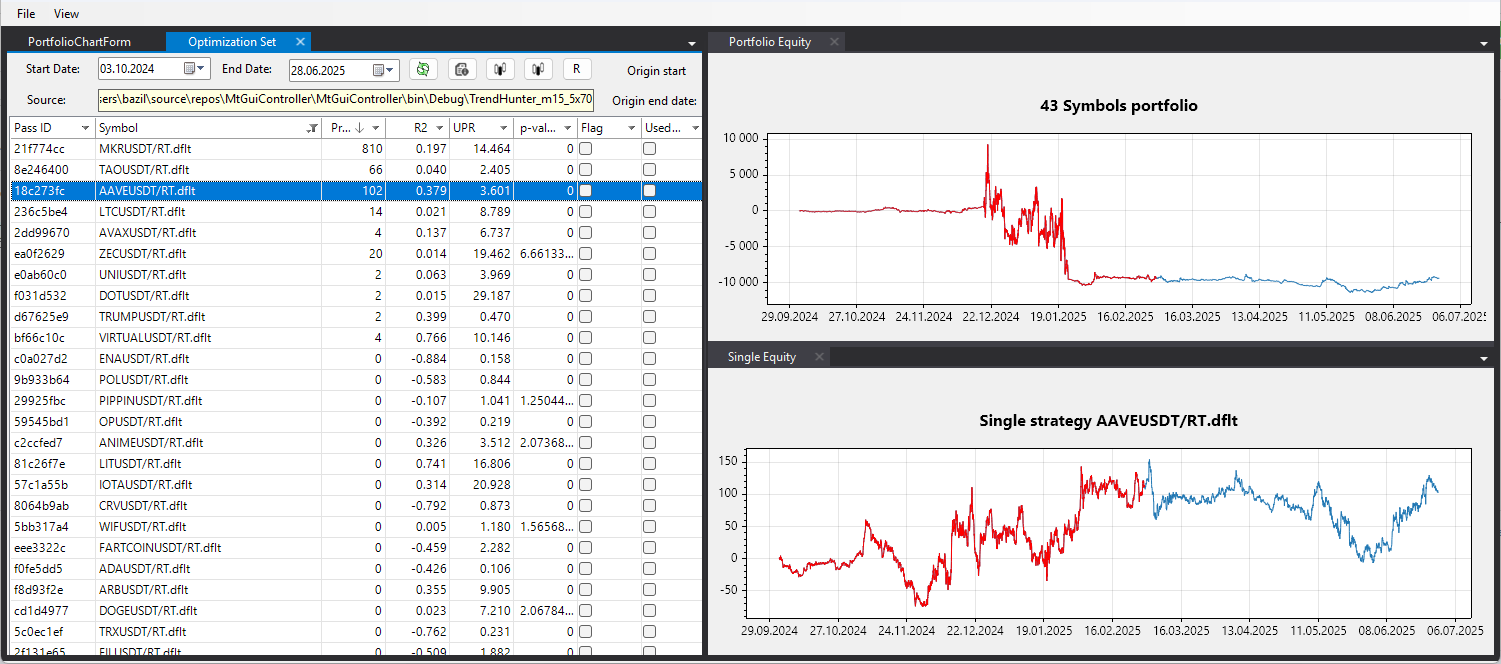
Task: Click the value 810 in MKRUSDT row
Action: pyautogui.click(x=353, y=148)
